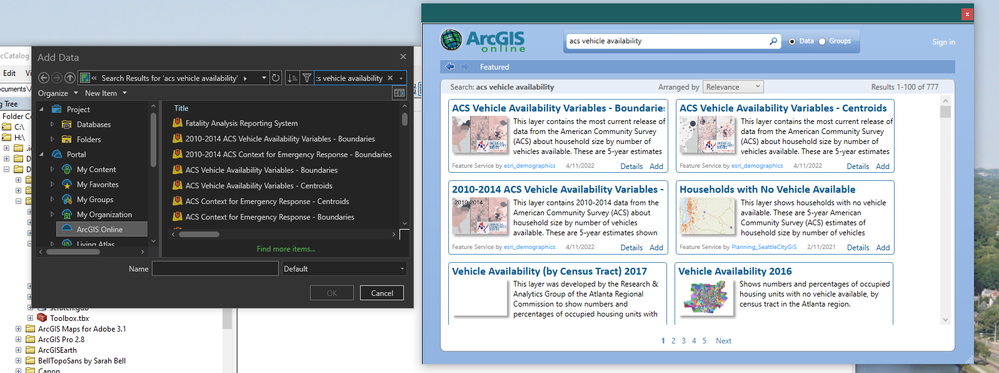Screen dimensions: 999x373
Task: Clear the vehicle availability search text
Action: pos(390,78)
